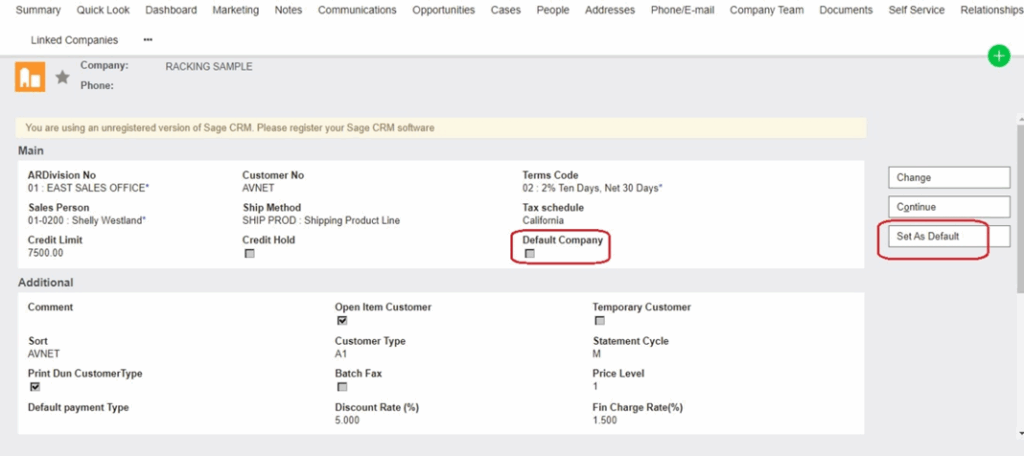The image size is (1024, 456).
Task: Click the Continue button
Action: click(x=948, y=207)
